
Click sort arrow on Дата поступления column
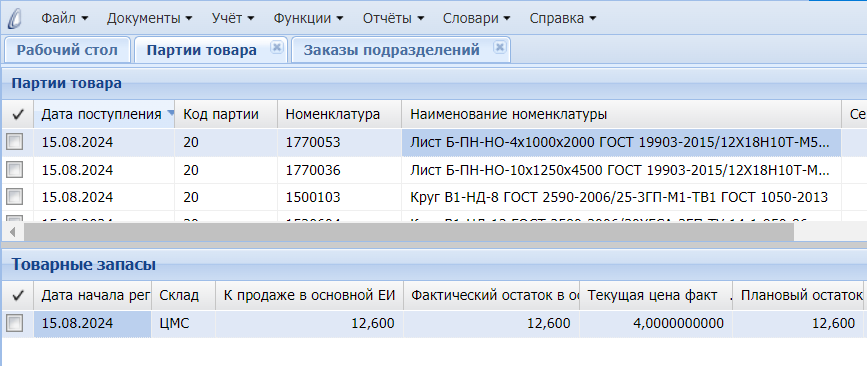pos(170,114)
